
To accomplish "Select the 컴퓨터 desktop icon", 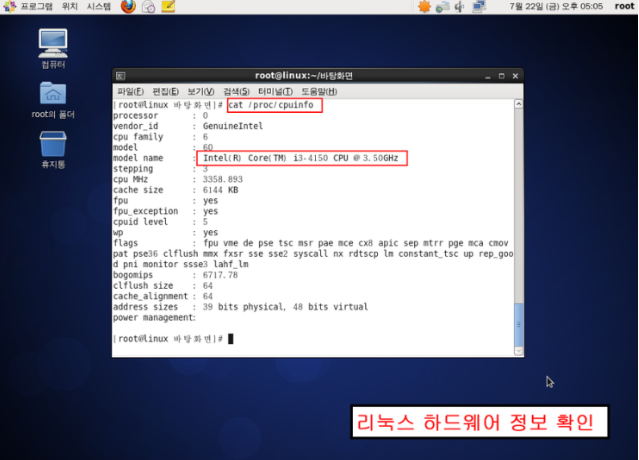I will coord(53,48).
